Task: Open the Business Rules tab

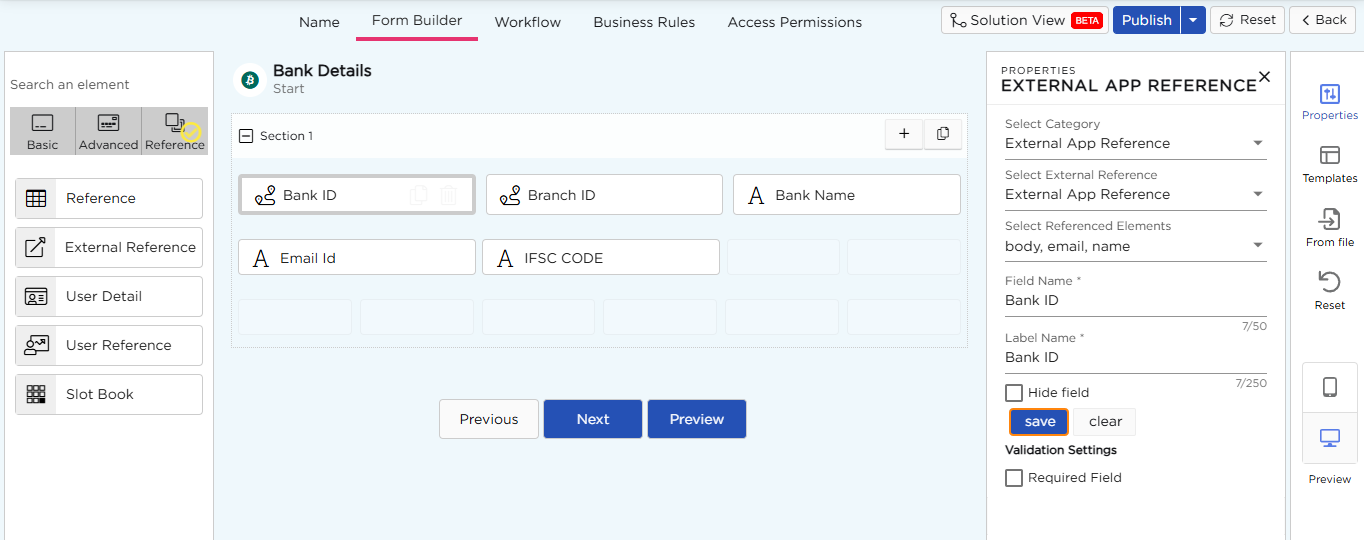Action: tap(644, 22)
